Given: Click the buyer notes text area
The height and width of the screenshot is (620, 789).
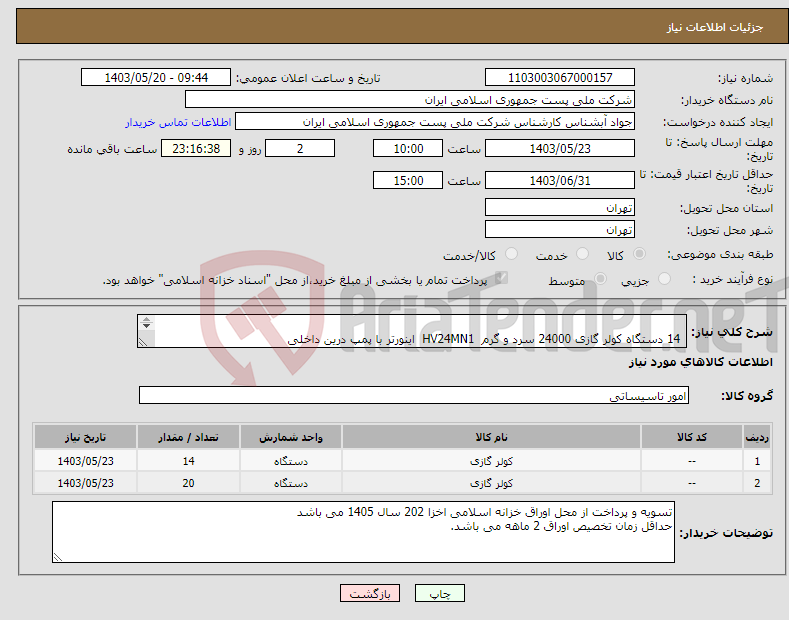Looking at the screenshot, I should [363, 532].
